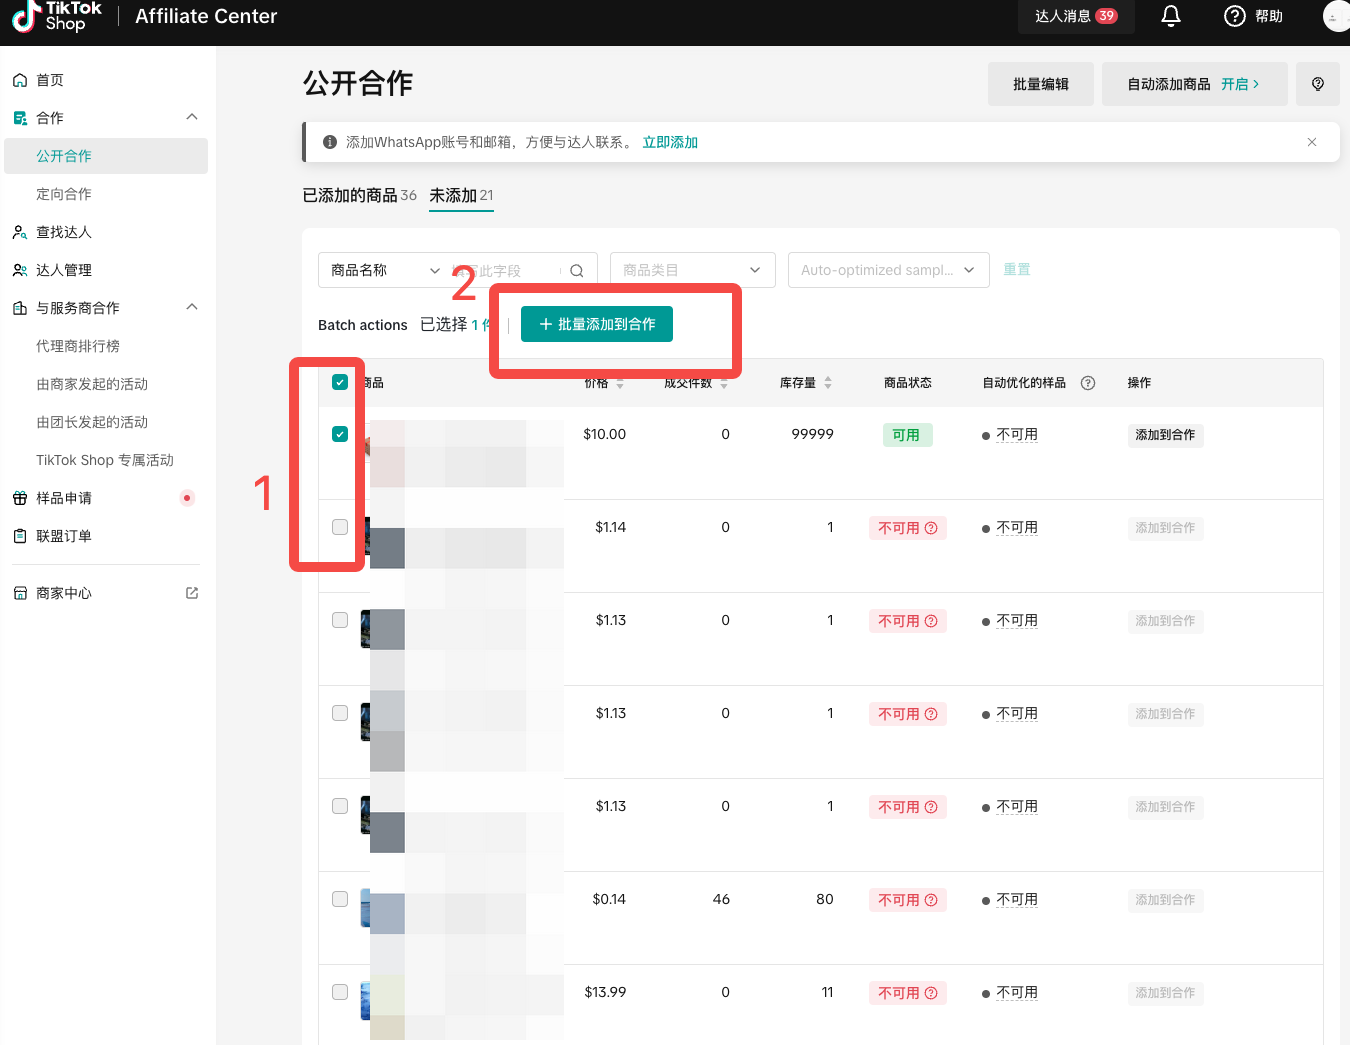Click the search magnifier icon

point(577,271)
